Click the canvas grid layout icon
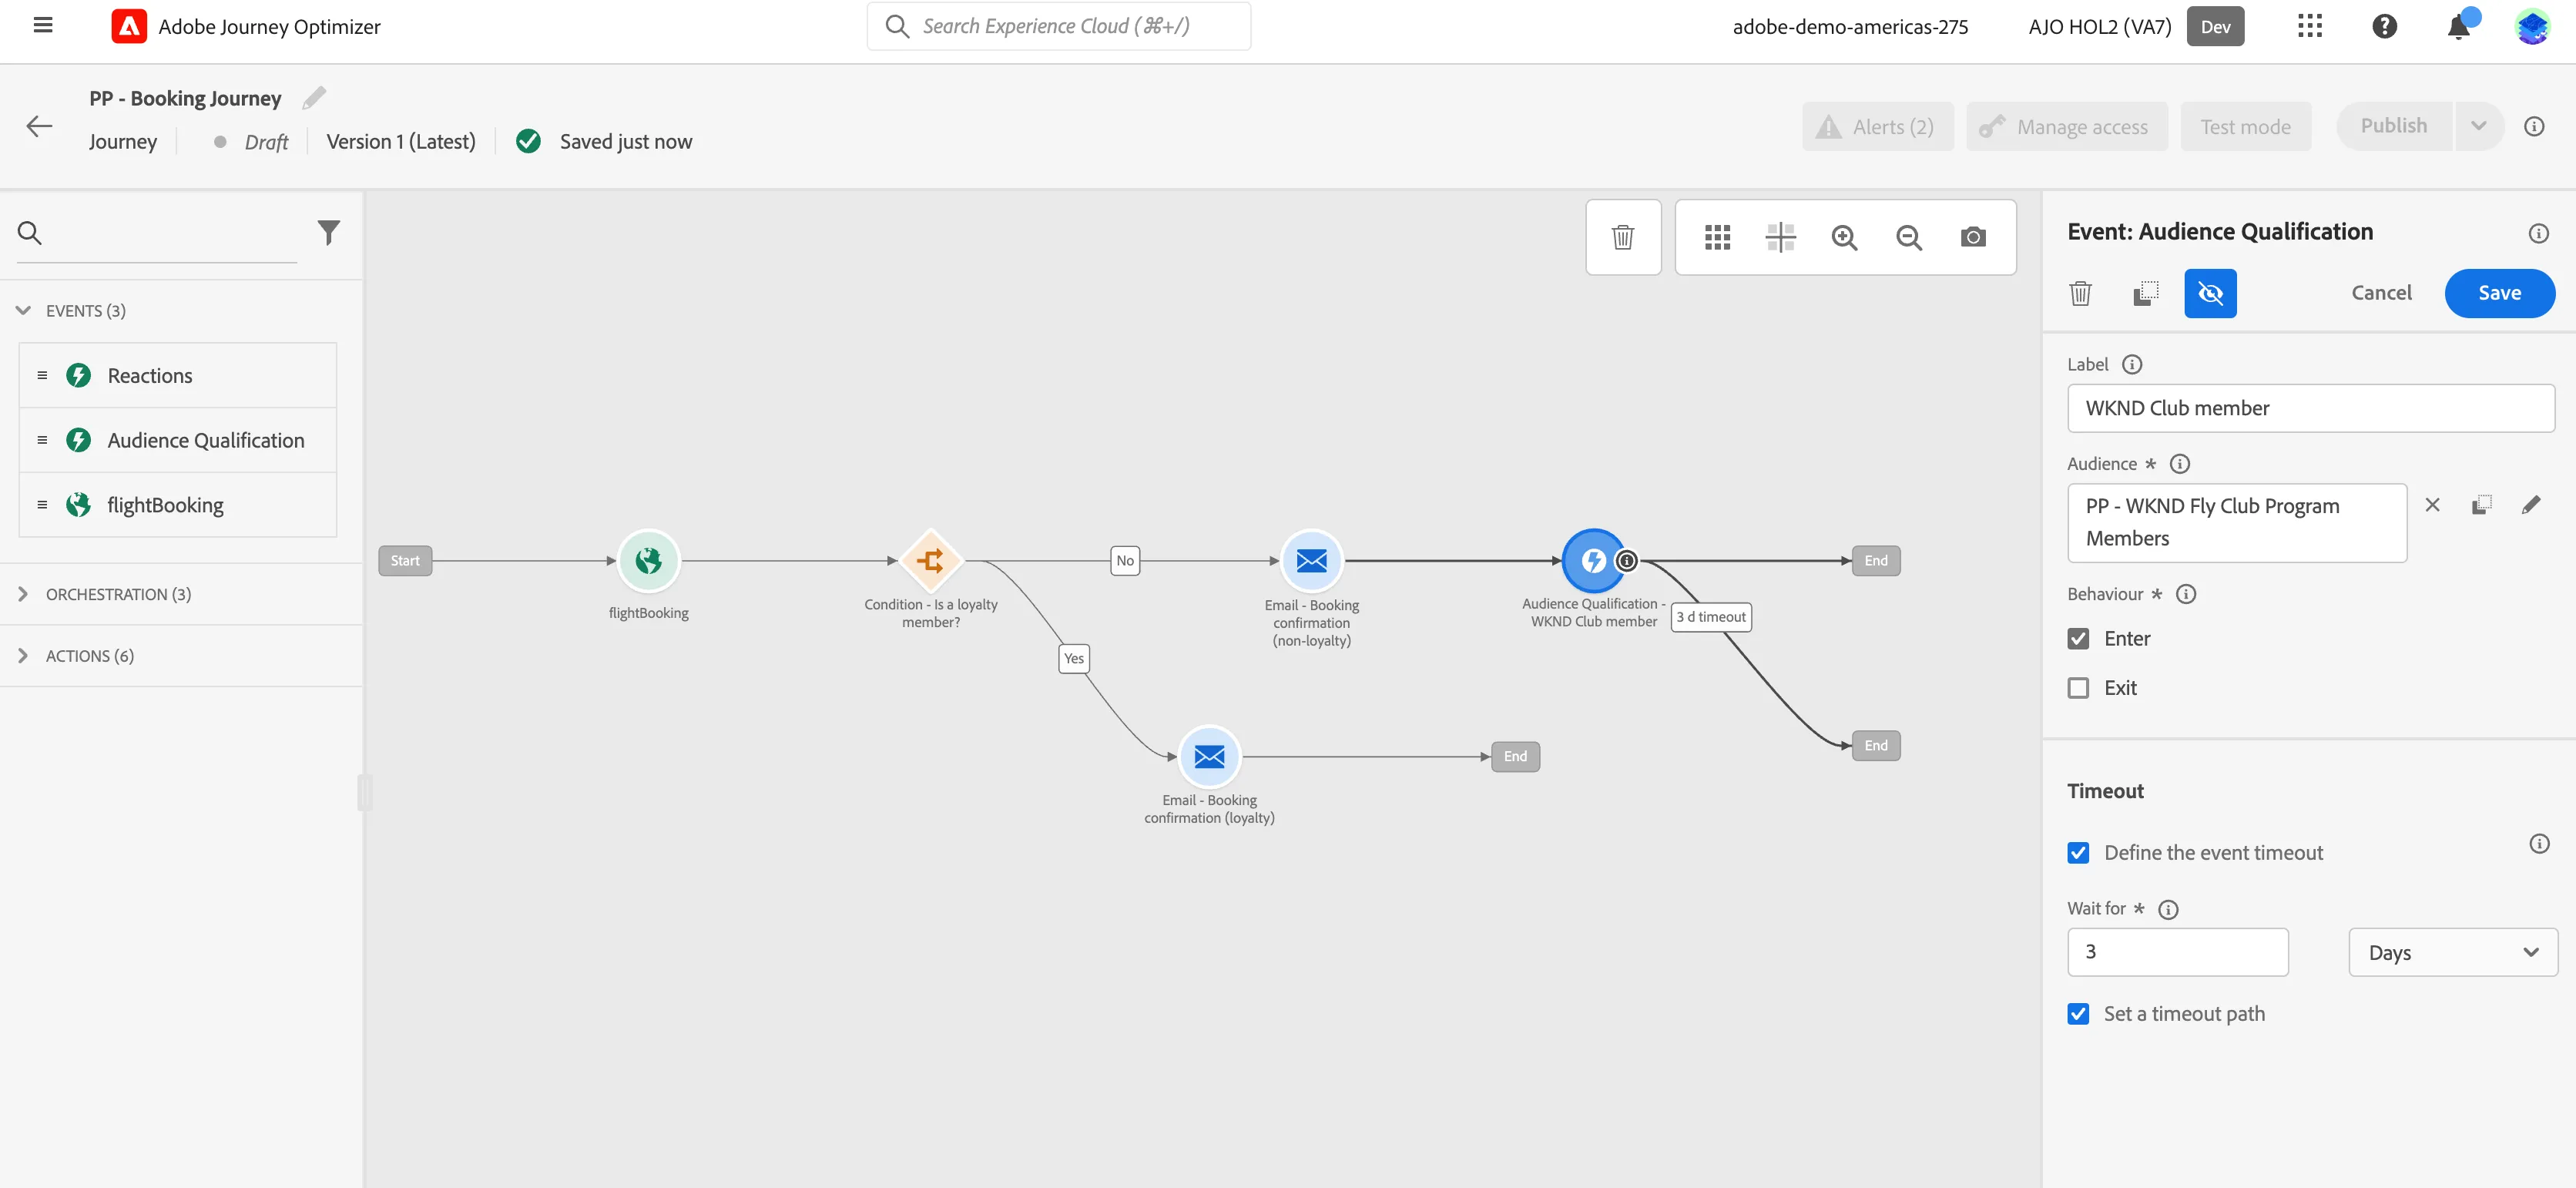Screen dimensions: 2576x1188 (x=1717, y=237)
